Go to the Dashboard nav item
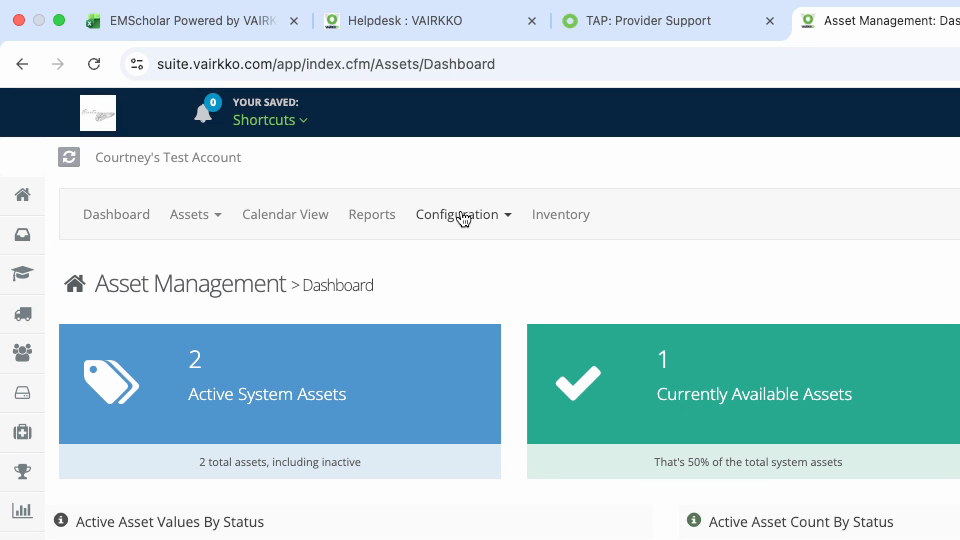Viewport: 960px width, 540px height. point(116,214)
